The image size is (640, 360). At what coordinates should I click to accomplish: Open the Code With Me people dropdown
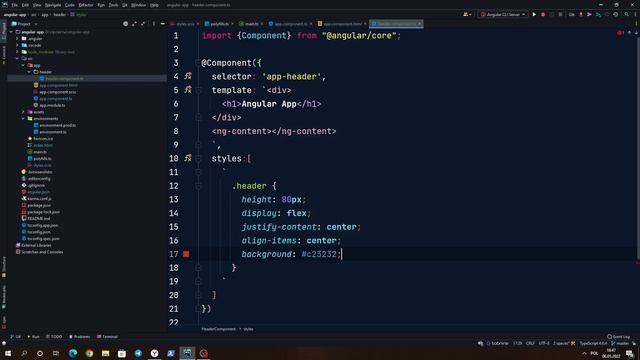point(467,14)
